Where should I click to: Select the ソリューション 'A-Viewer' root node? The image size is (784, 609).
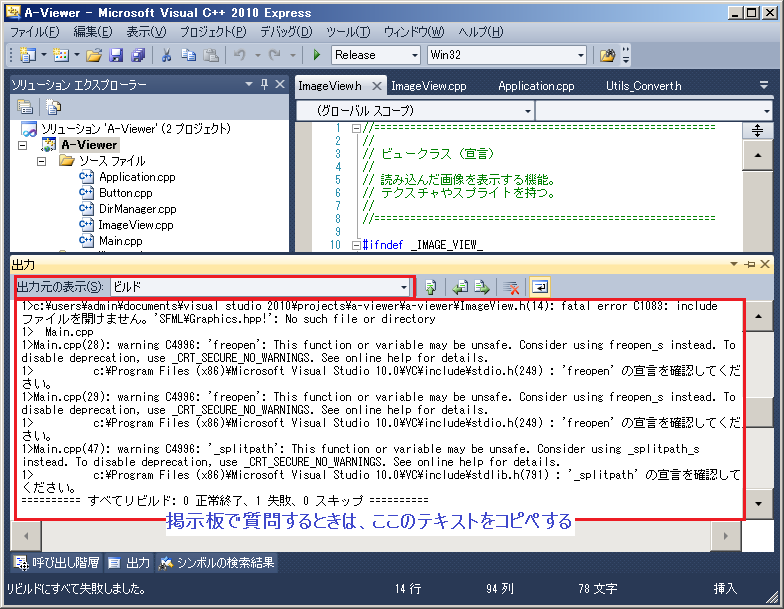tap(136, 129)
